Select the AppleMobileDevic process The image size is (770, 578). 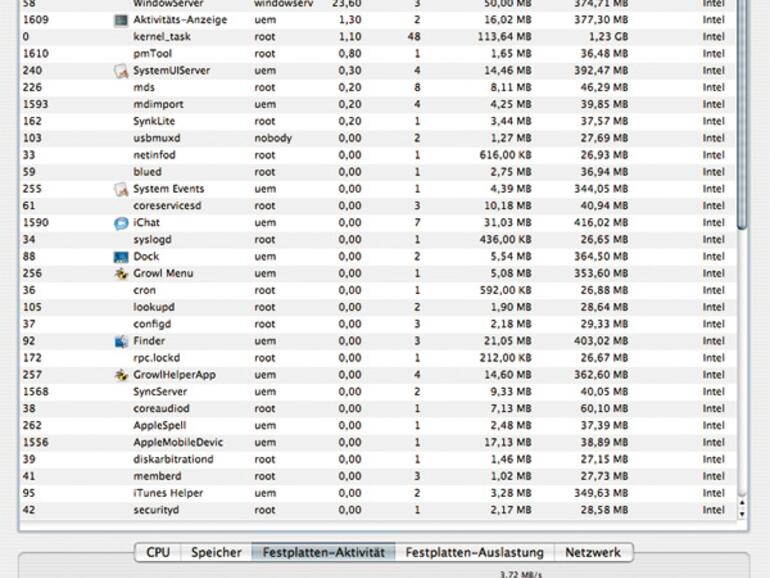pos(377,442)
